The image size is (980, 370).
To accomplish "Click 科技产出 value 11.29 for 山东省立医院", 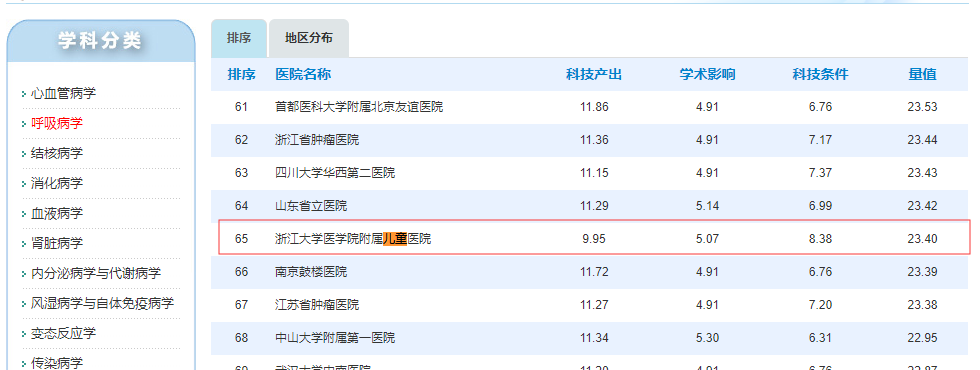I will click(x=594, y=206).
